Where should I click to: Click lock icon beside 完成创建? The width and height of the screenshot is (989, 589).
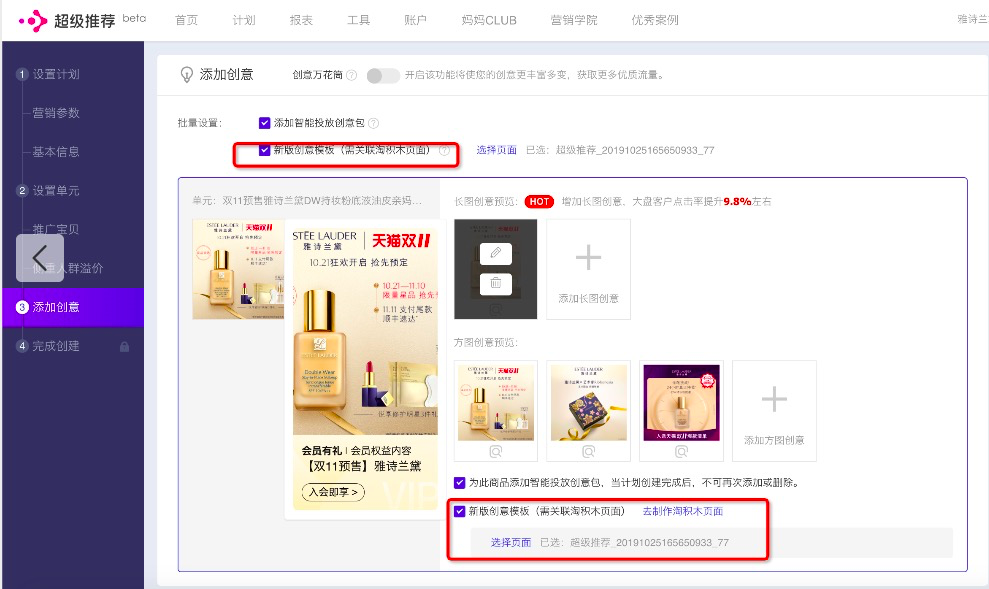tap(124, 346)
